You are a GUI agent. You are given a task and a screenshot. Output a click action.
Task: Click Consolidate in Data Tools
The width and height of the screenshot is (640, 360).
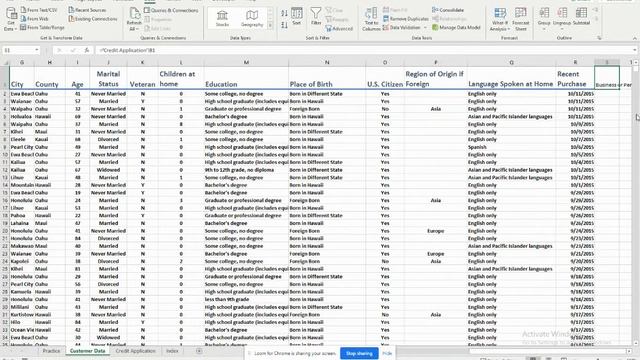click(448, 9)
